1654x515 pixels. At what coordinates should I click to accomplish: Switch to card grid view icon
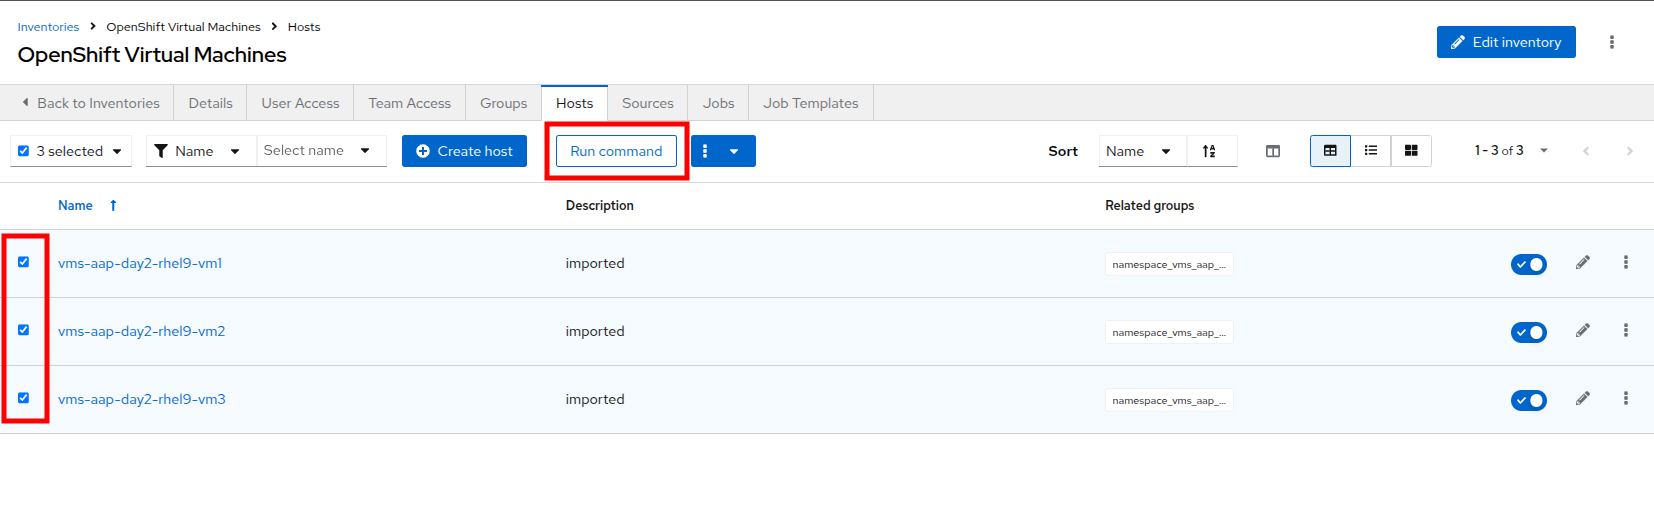(1411, 151)
